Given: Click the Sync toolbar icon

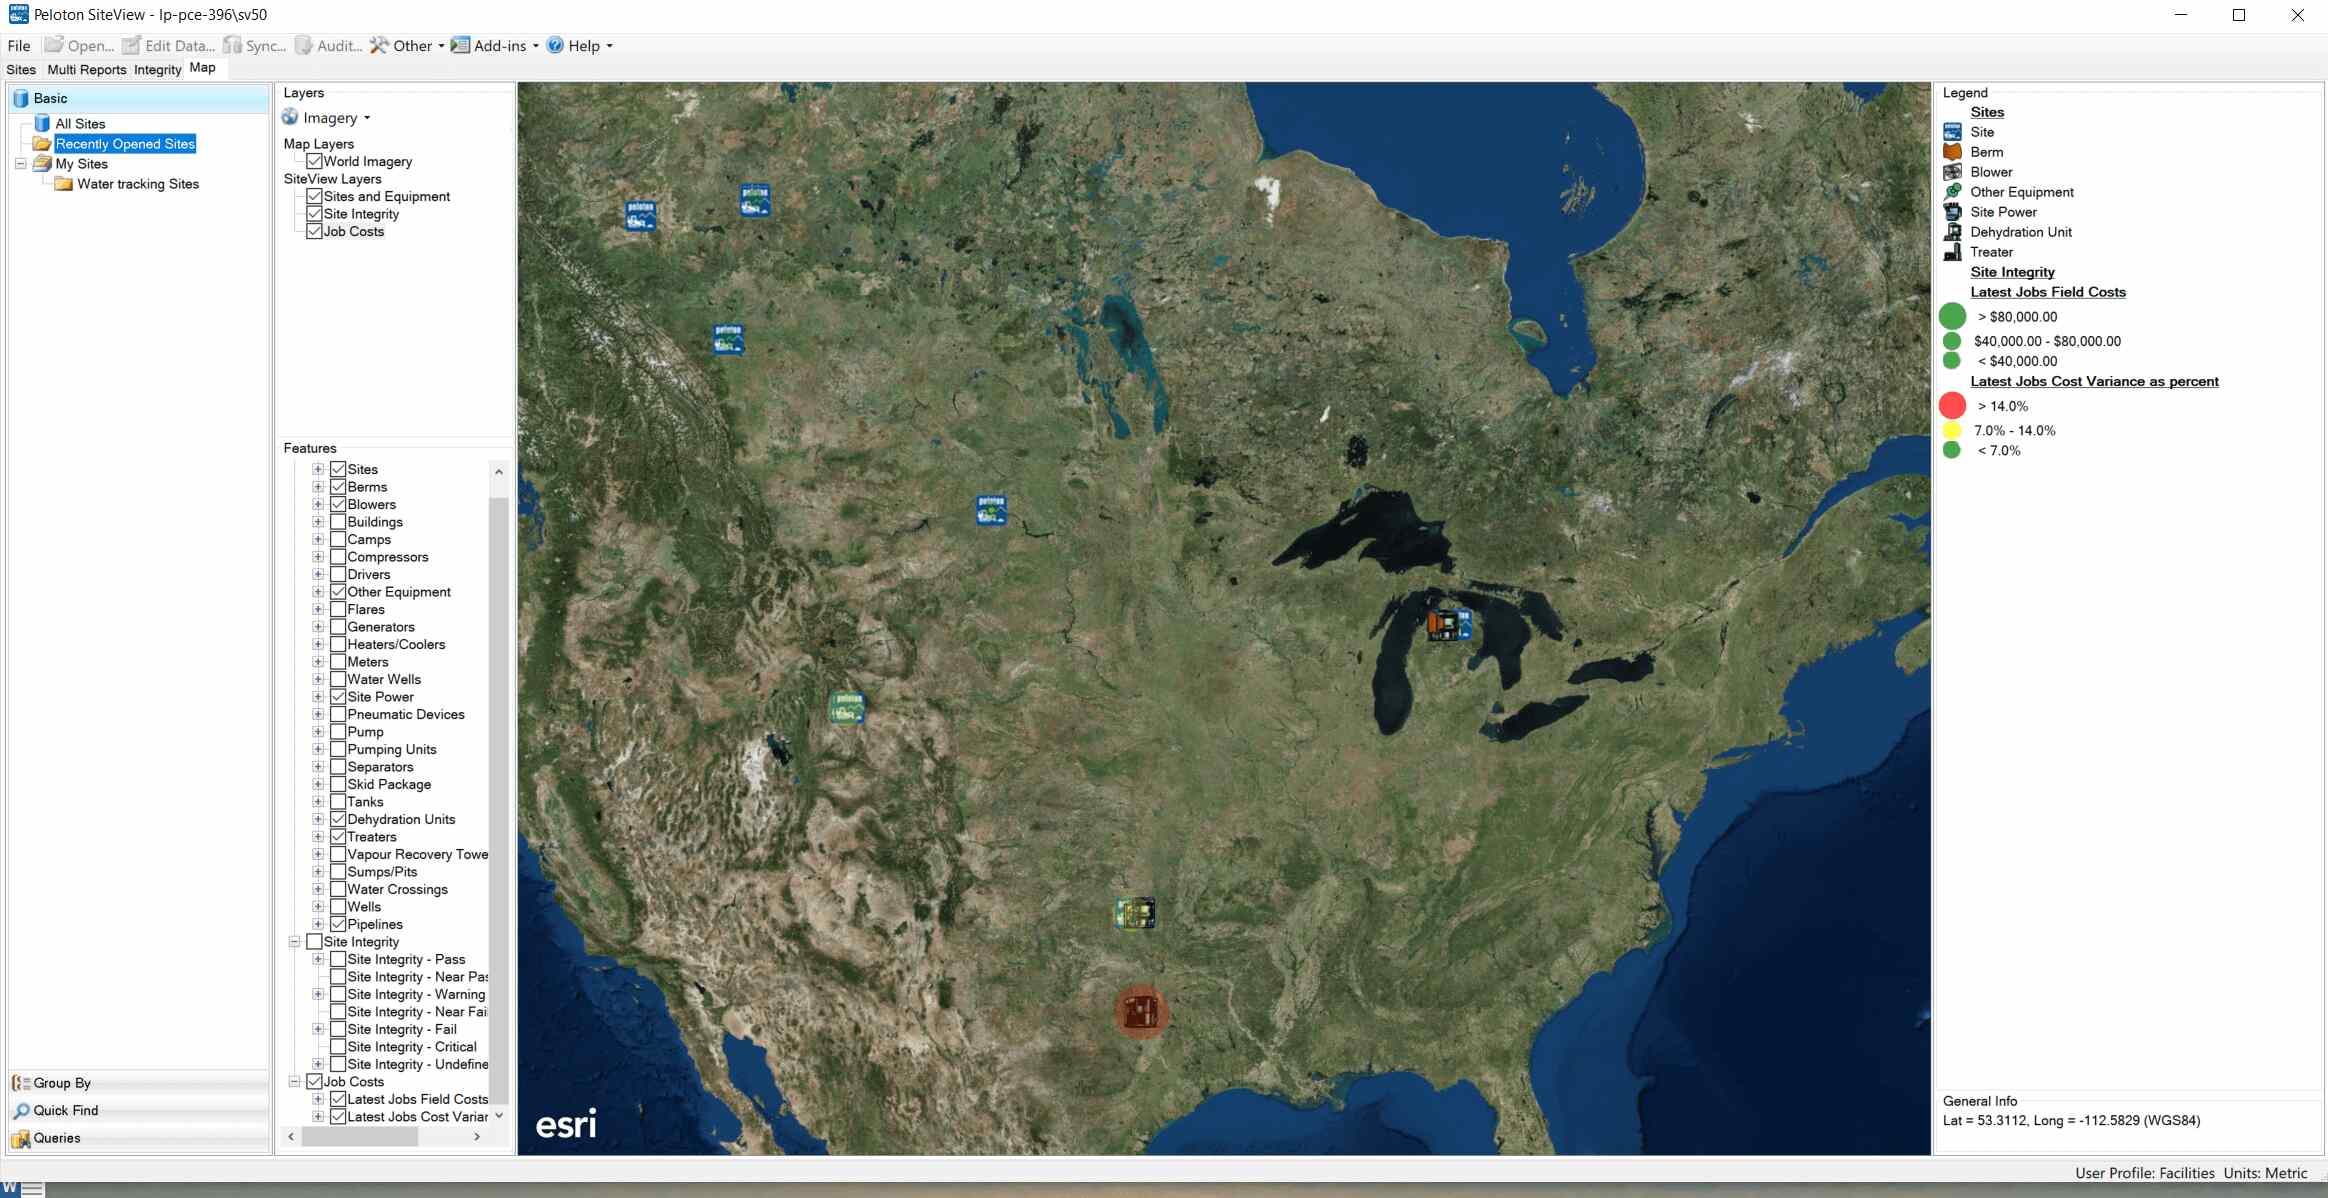Looking at the screenshot, I should click(232, 45).
